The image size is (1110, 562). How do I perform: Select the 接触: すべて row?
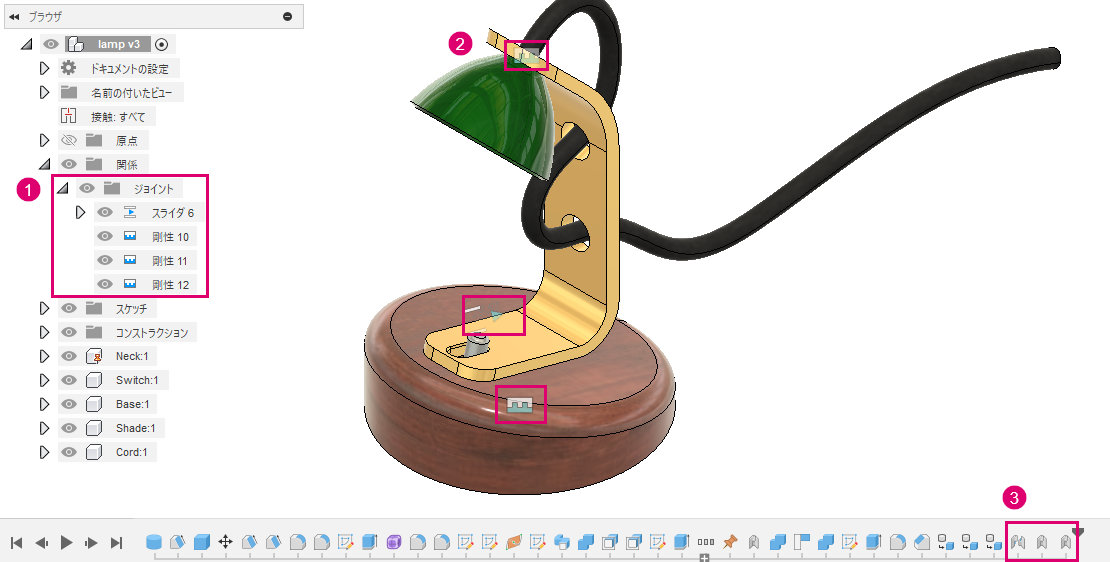(x=107, y=116)
